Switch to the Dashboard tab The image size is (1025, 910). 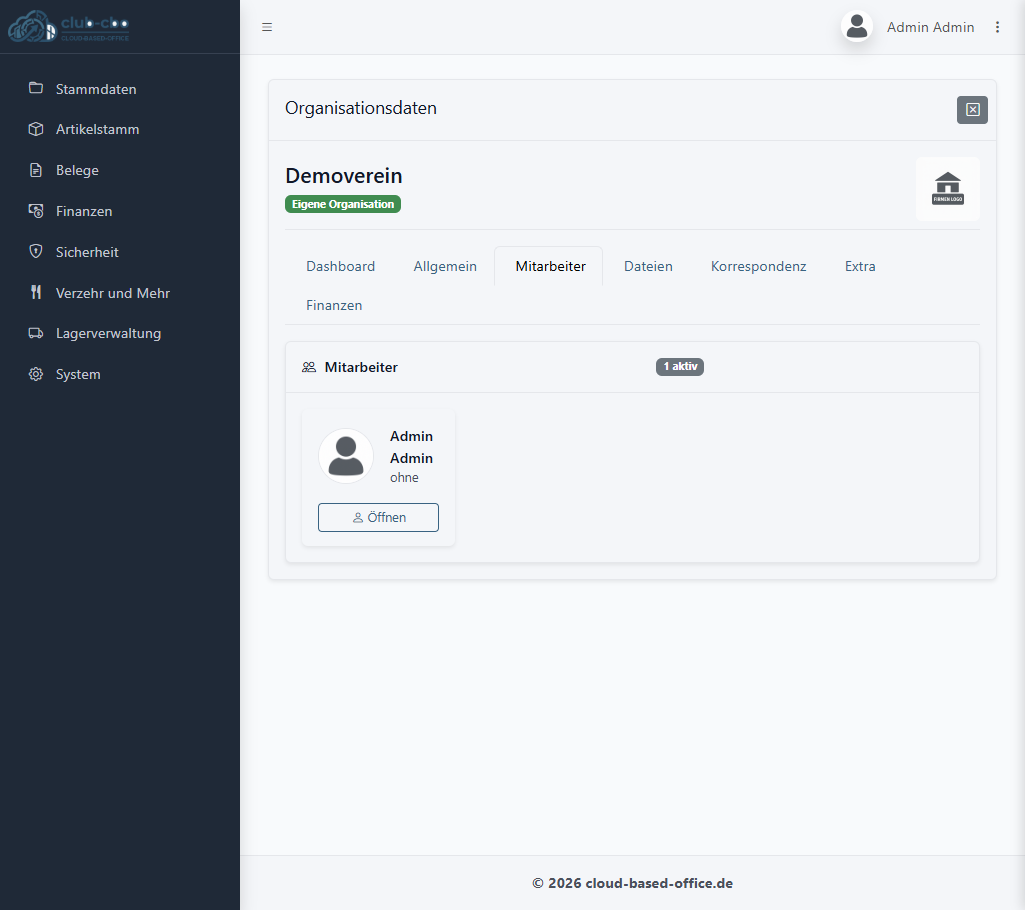coord(341,266)
